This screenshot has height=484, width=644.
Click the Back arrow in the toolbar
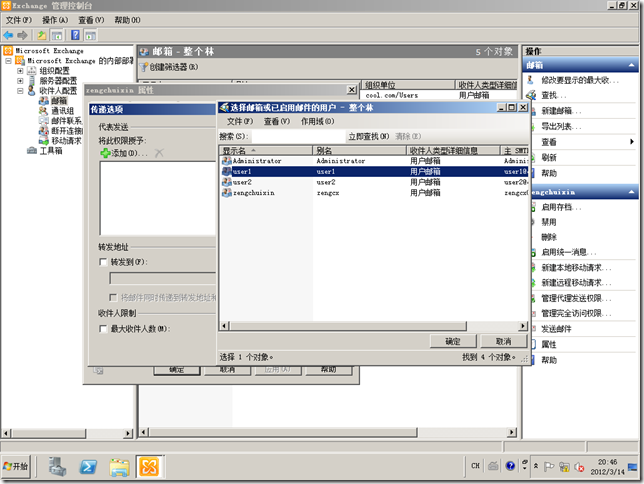[9, 35]
